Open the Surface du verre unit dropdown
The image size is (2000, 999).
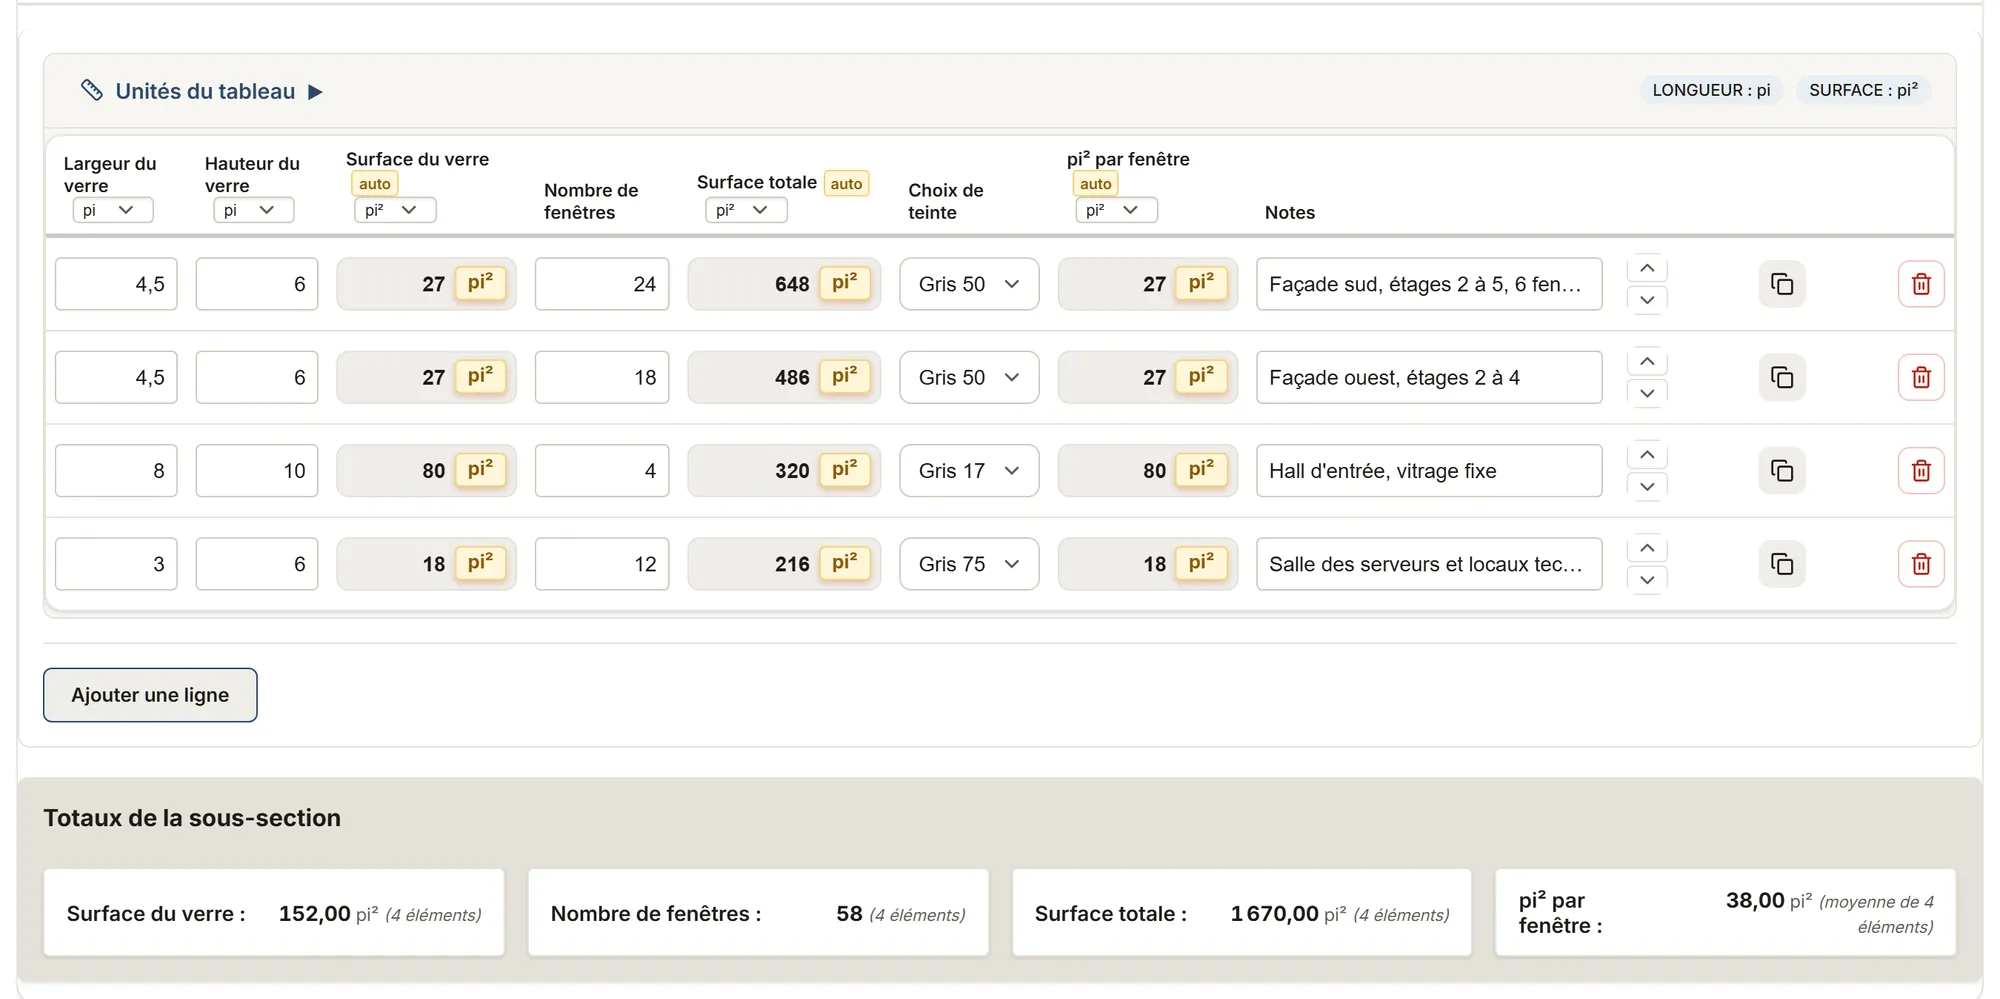[x=395, y=210]
